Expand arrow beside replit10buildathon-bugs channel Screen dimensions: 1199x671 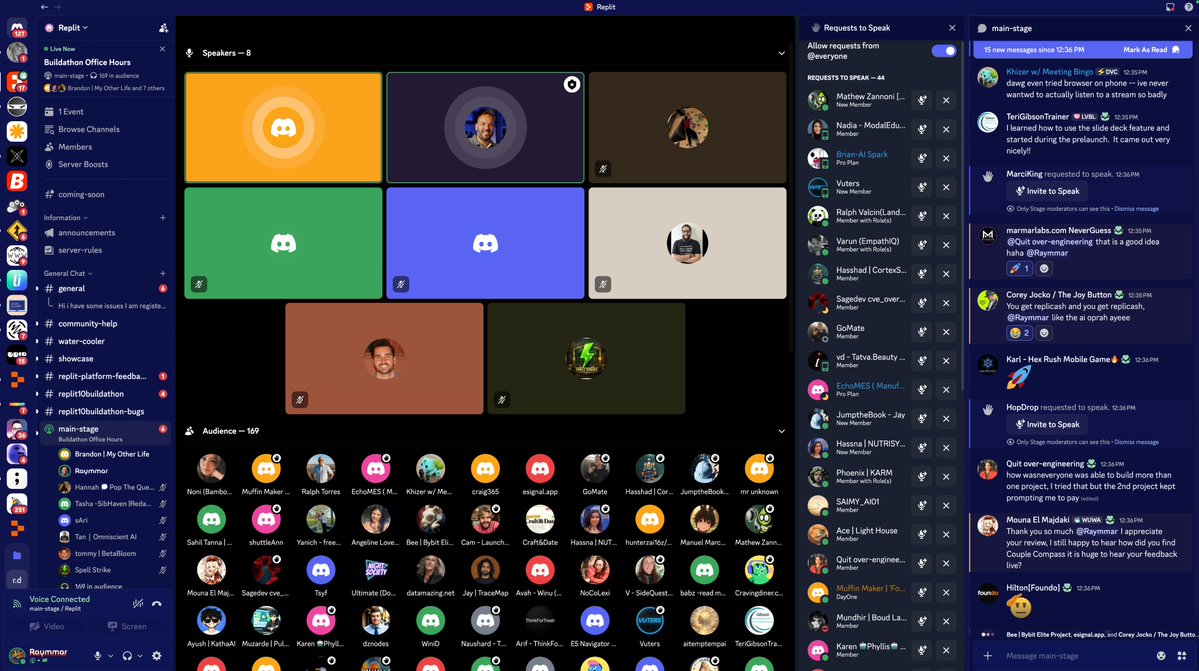(37, 411)
